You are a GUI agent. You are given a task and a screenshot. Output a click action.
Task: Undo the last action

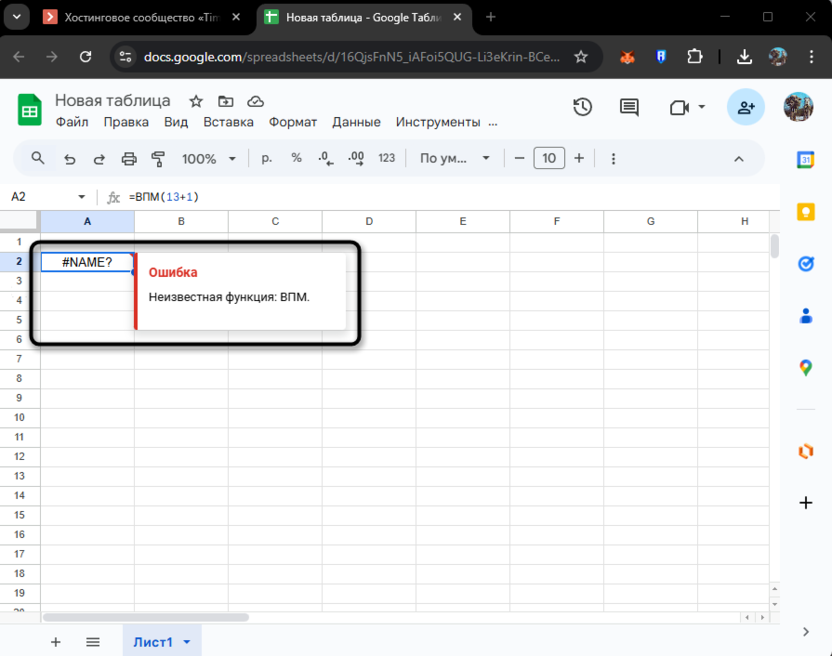(x=70, y=159)
